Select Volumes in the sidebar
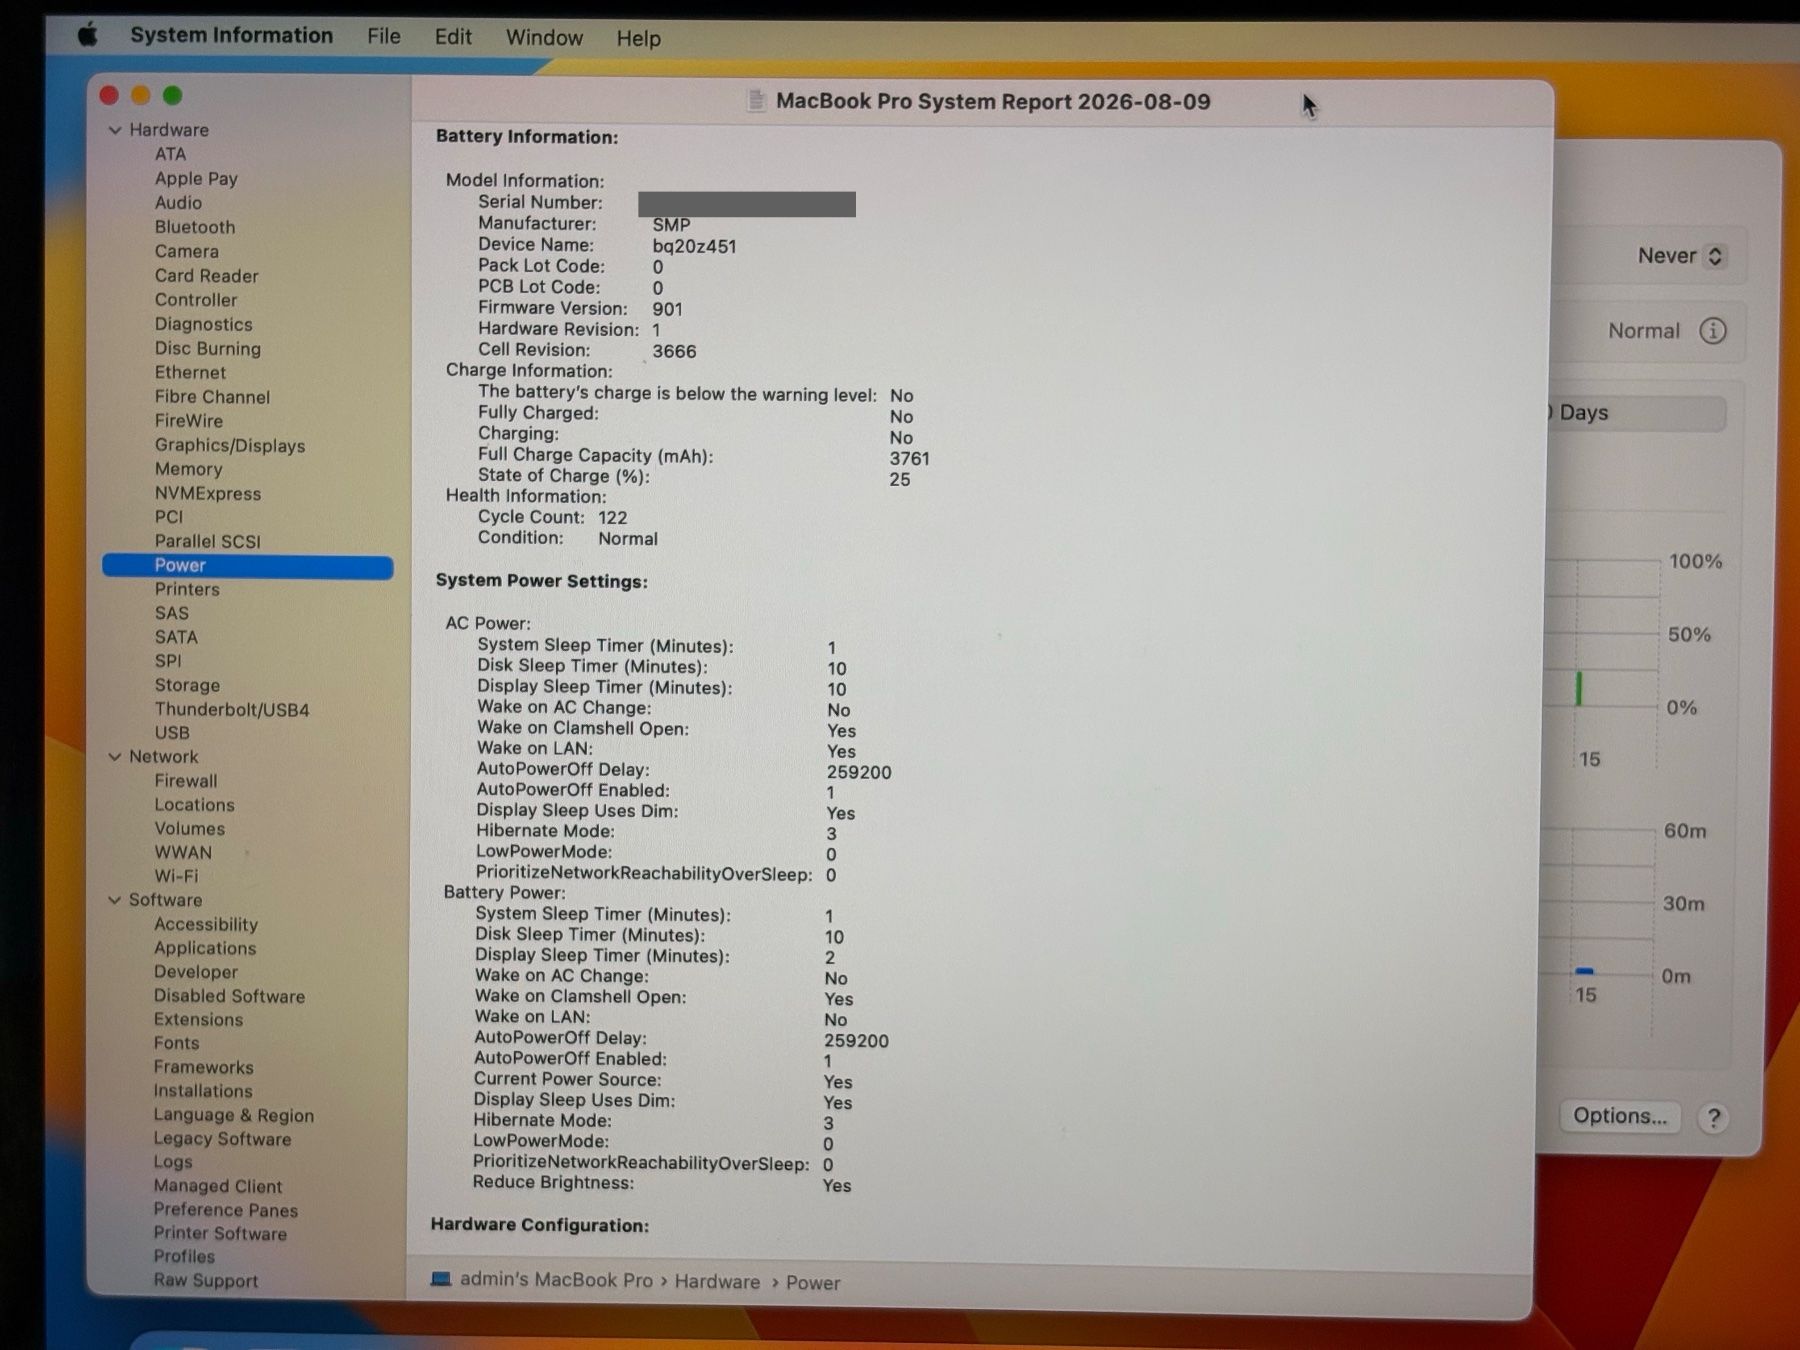This screenshot has width=1800, height=1350. [x=189, y=829]
